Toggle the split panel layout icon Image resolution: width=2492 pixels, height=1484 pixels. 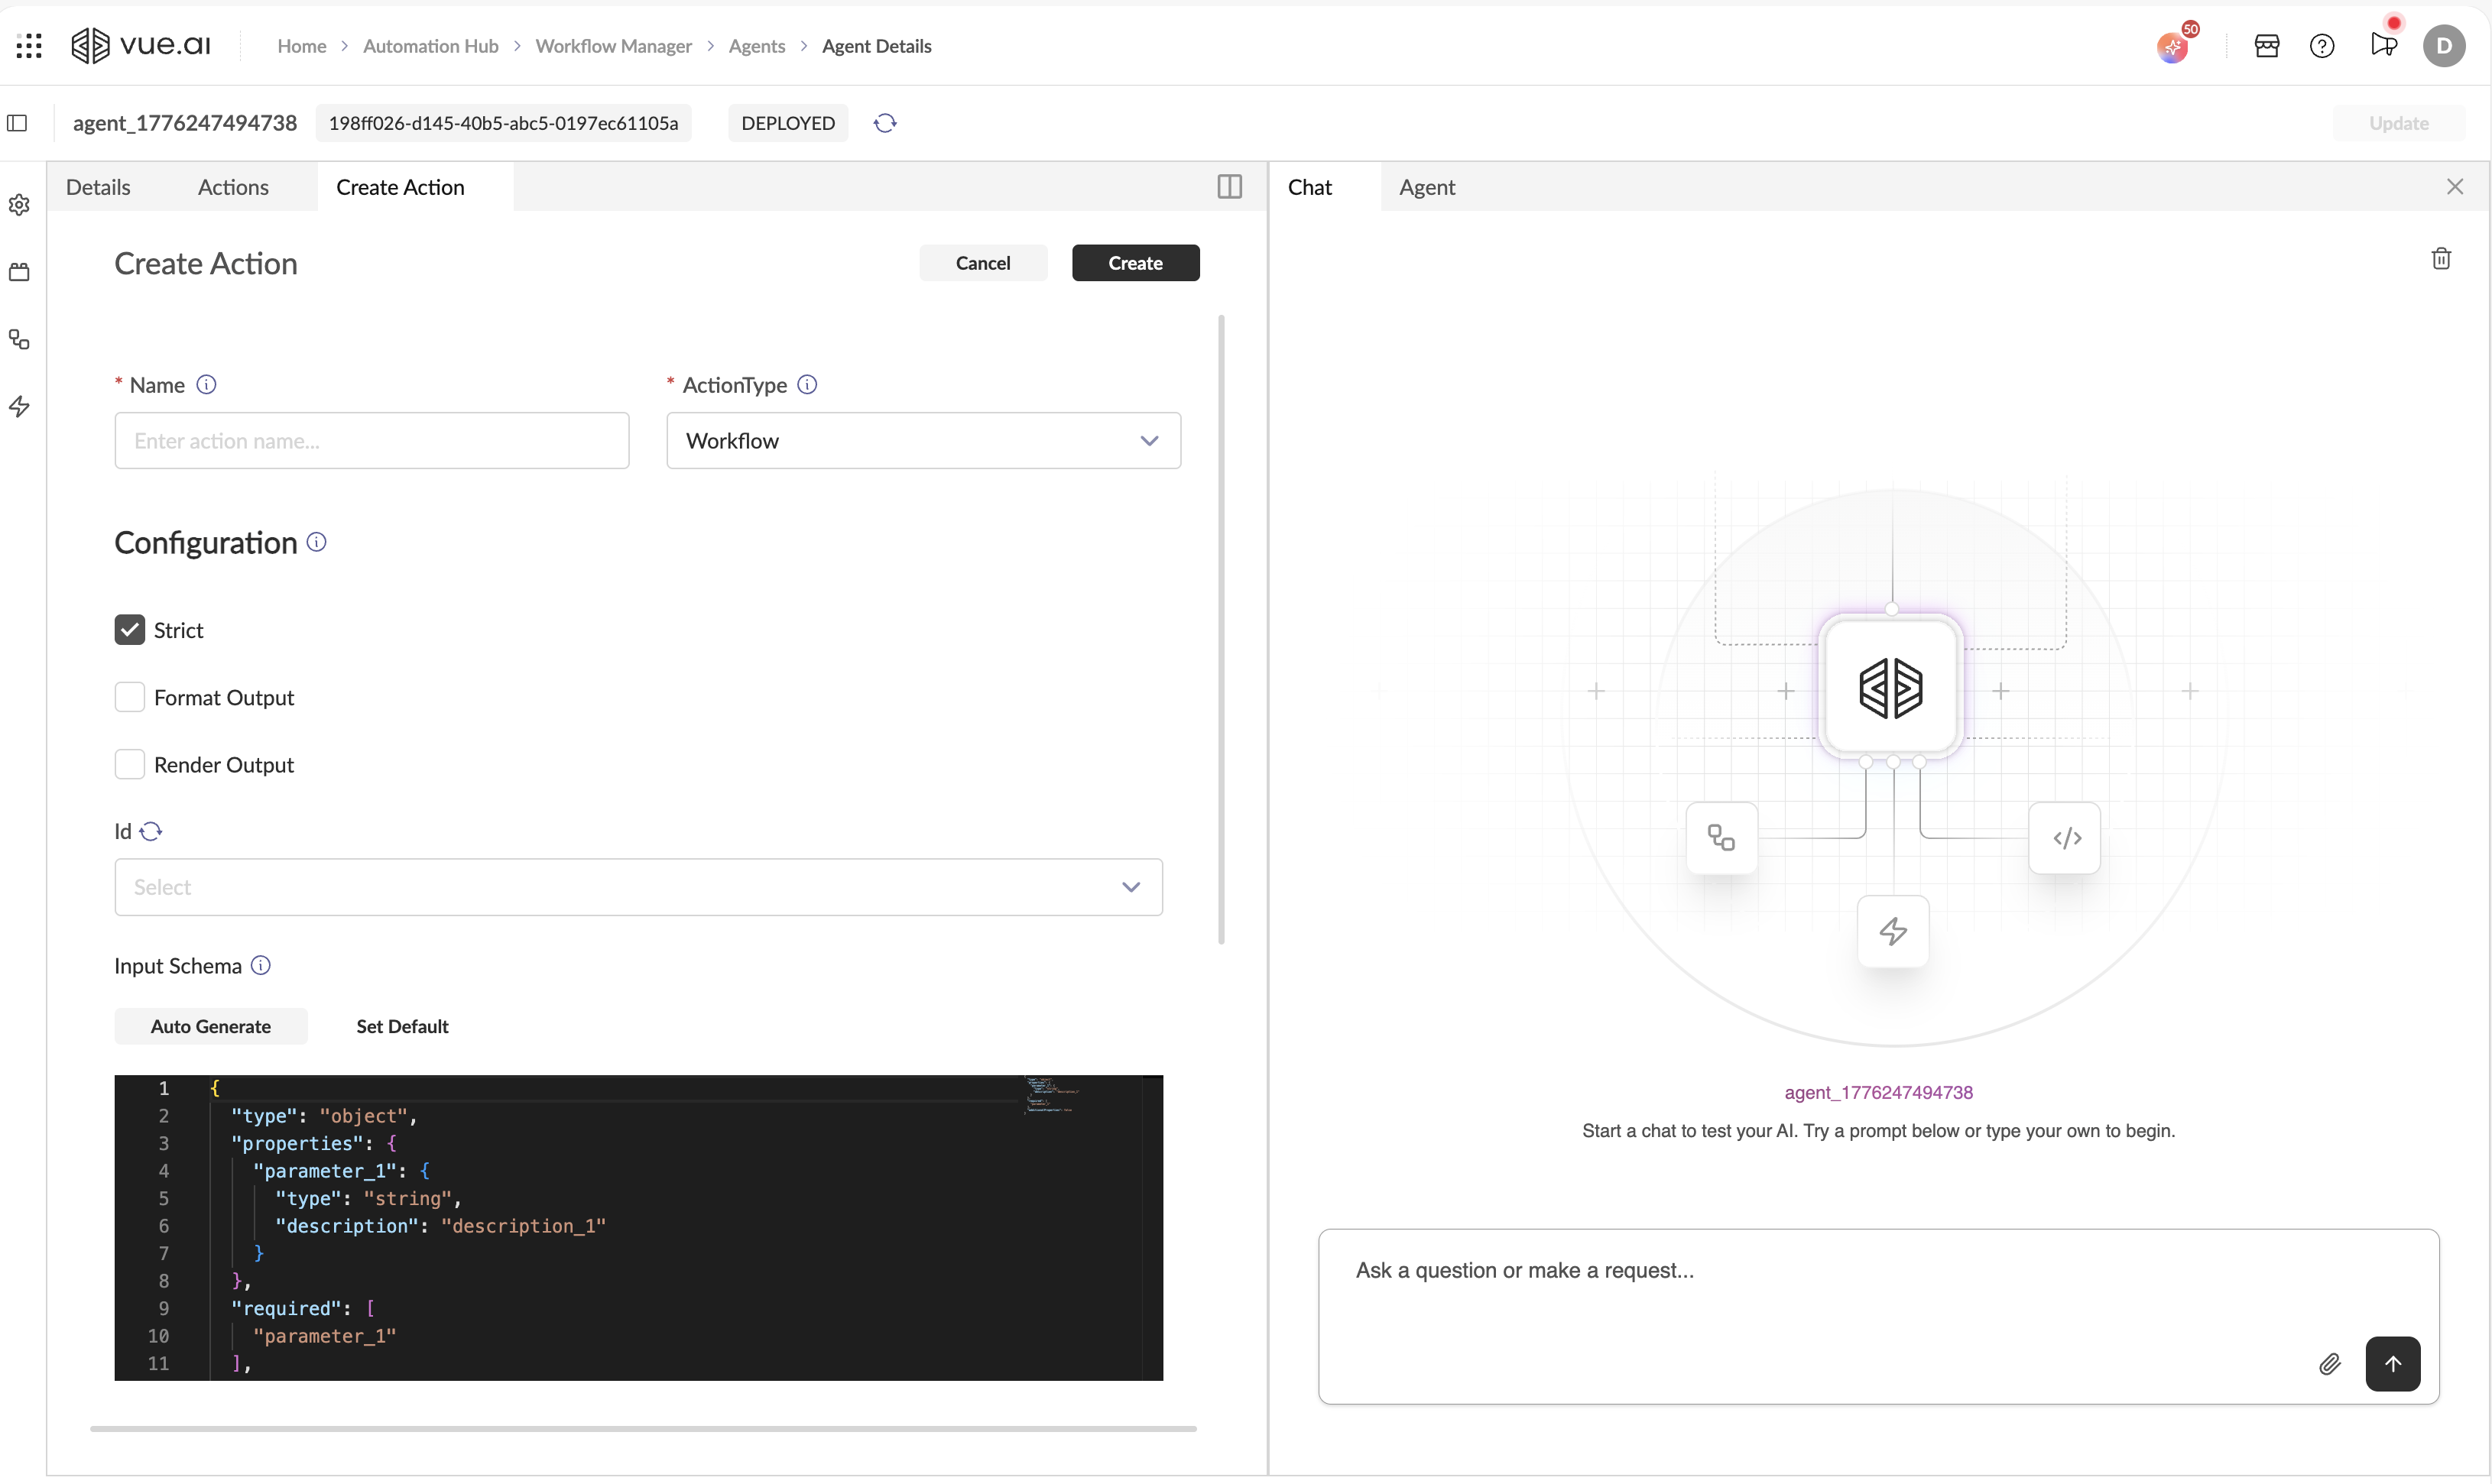coord(1229,186)
